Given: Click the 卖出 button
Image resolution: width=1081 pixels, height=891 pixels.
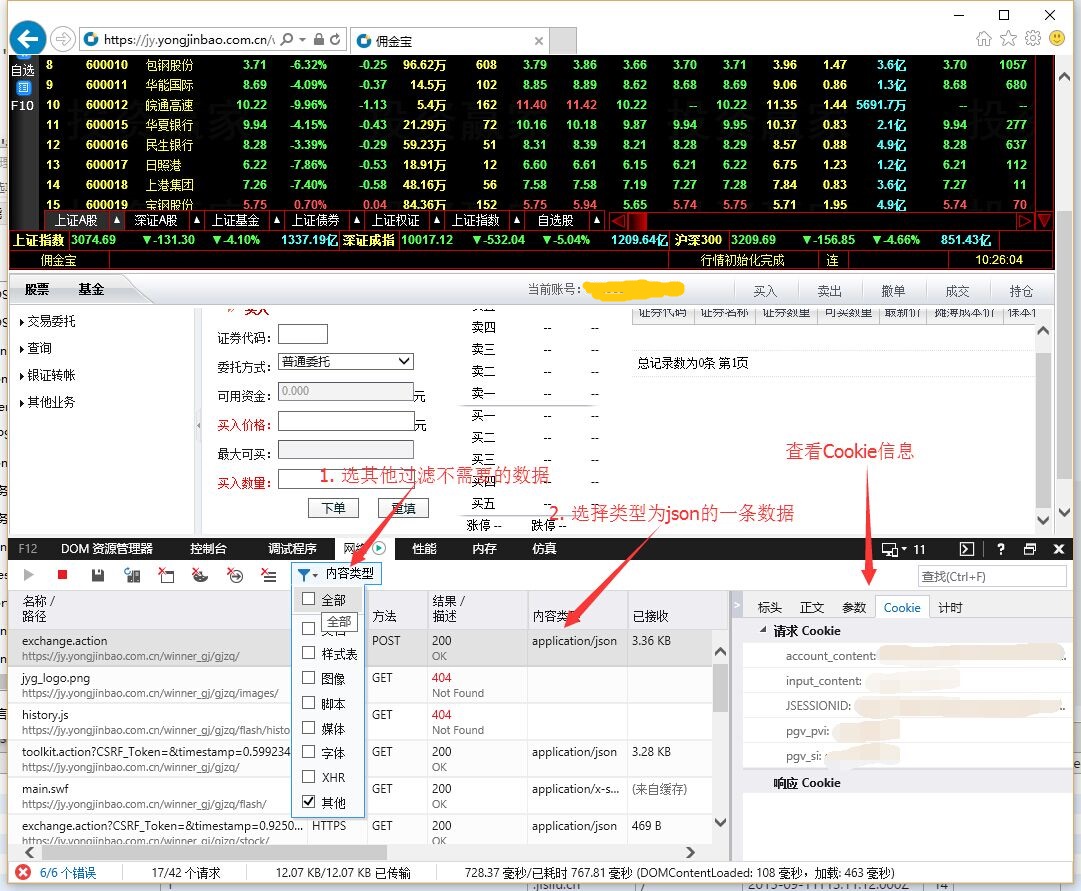Looking at the screenshot, I should tap(829, 291).
